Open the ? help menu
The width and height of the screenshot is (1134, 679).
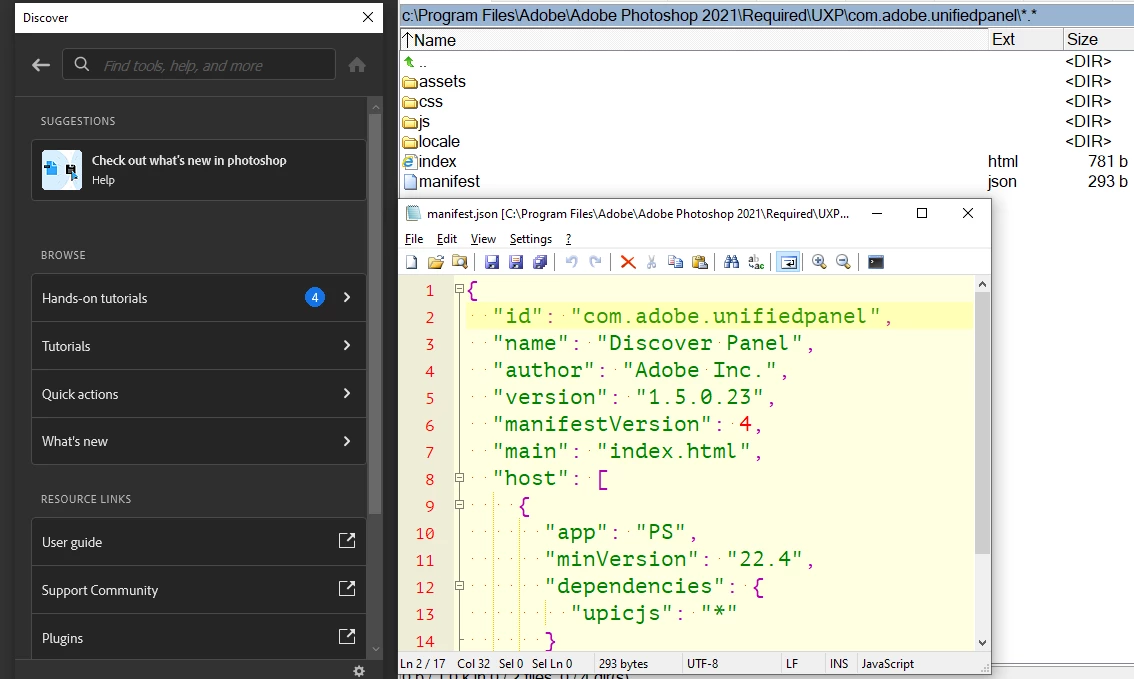[568, 239]
